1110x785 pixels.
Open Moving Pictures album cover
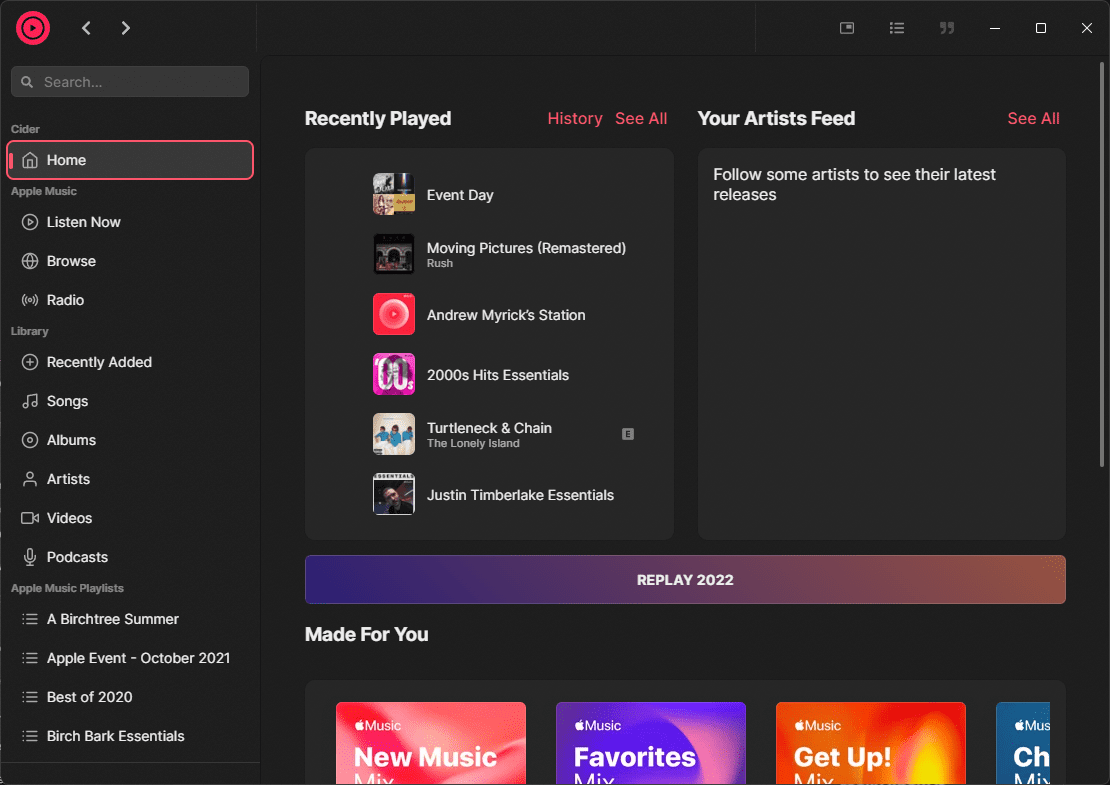[394, 254]
